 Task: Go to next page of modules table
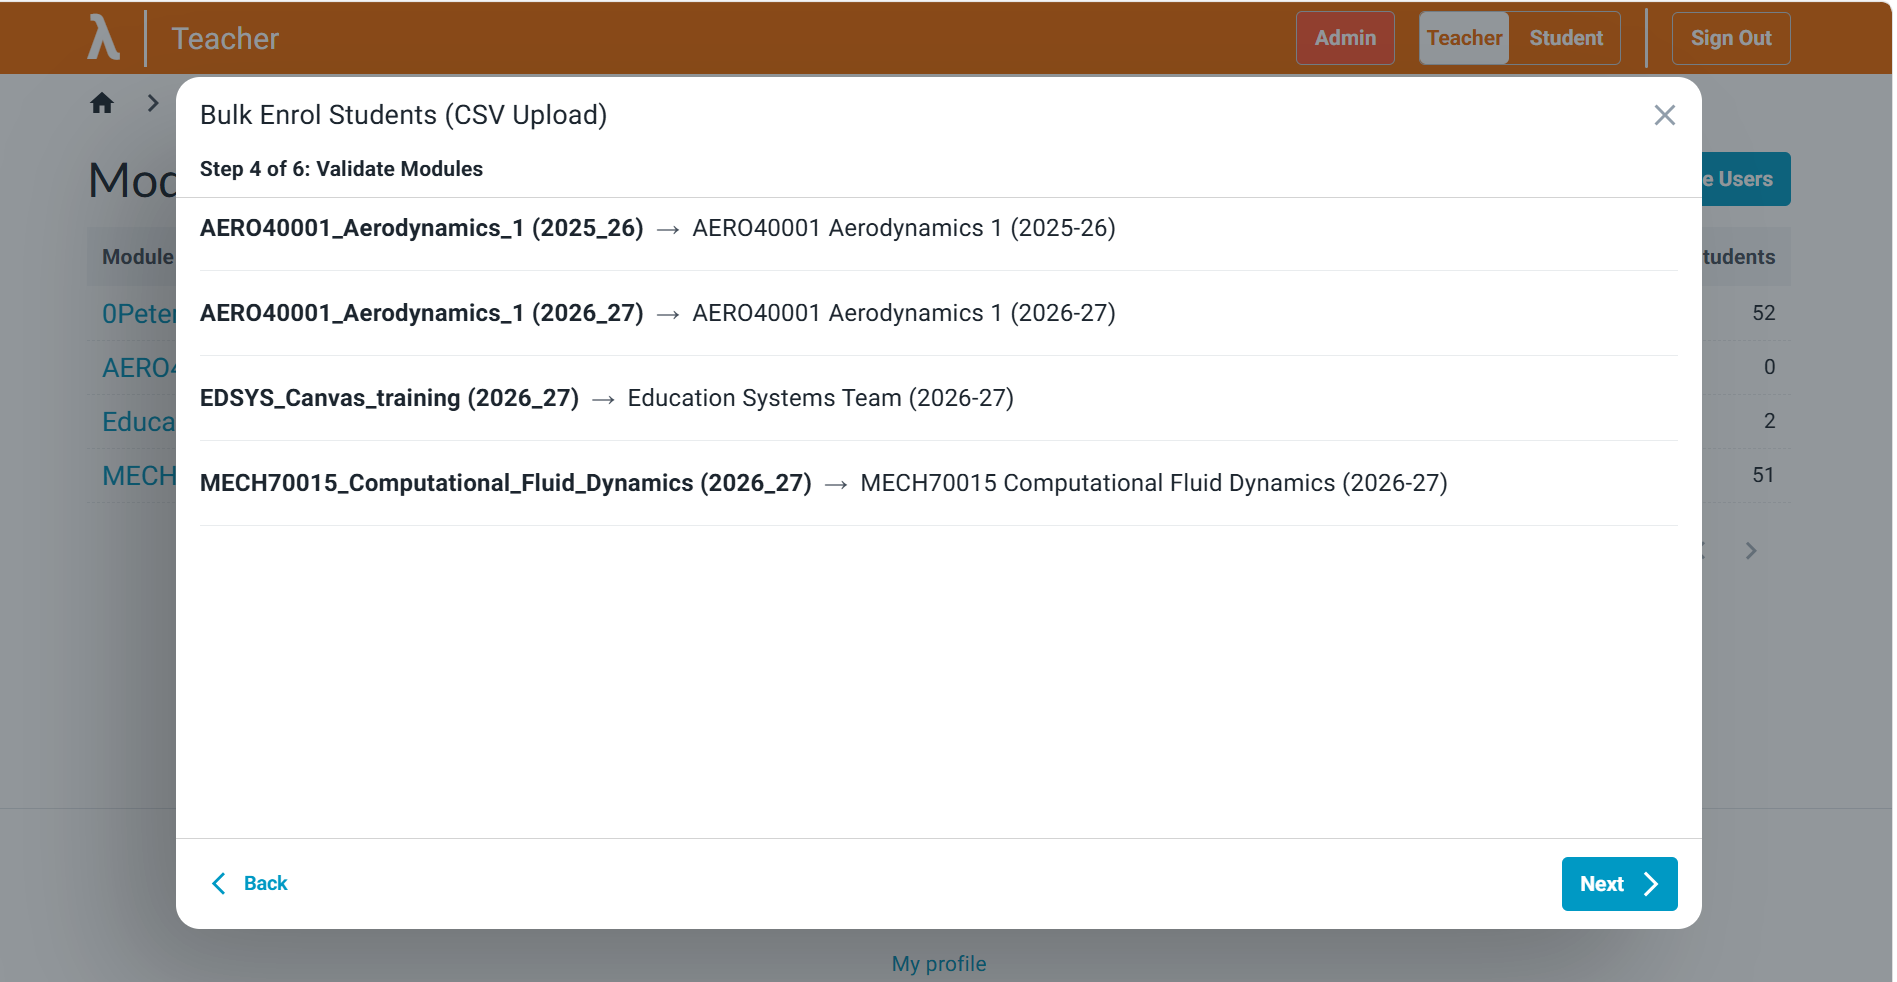pos(1751,551)
